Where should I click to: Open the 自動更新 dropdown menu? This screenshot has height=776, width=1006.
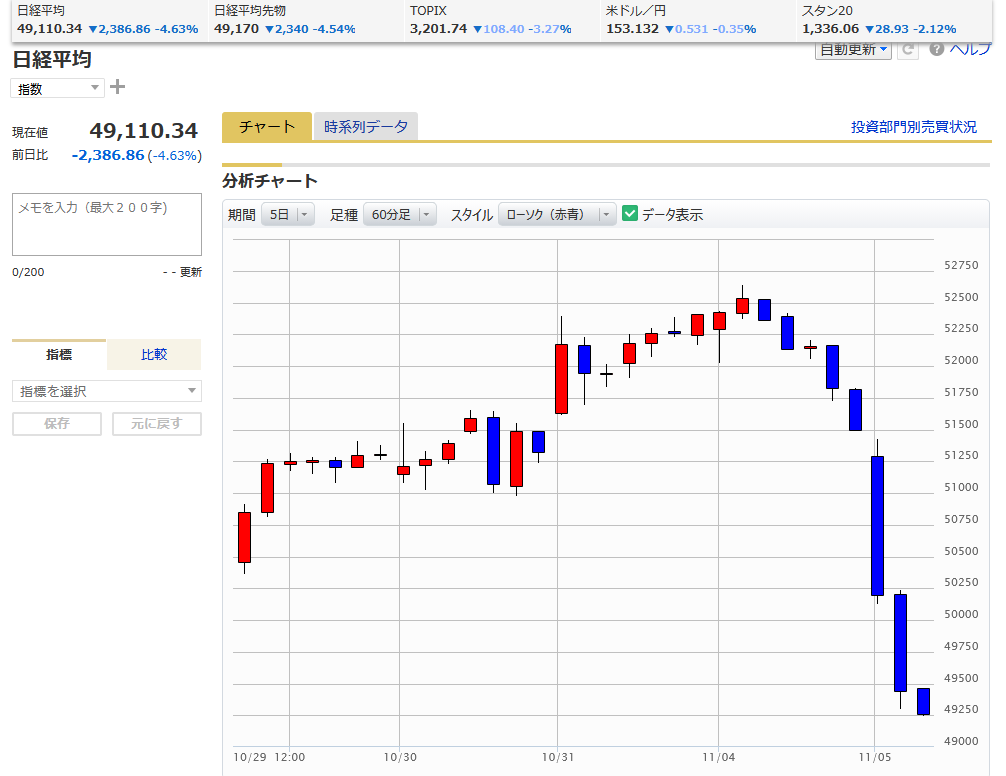pyautogui.click(x=853, y=50)
